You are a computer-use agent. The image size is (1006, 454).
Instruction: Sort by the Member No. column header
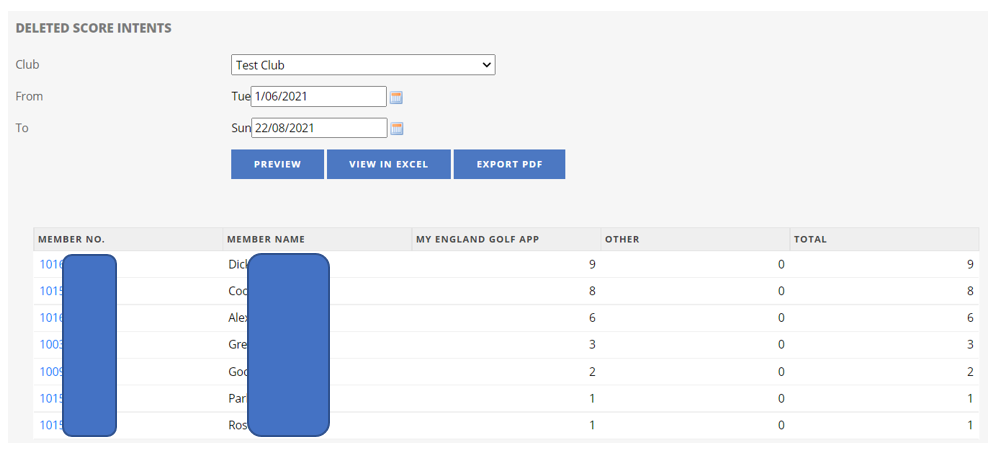(71, 239)
